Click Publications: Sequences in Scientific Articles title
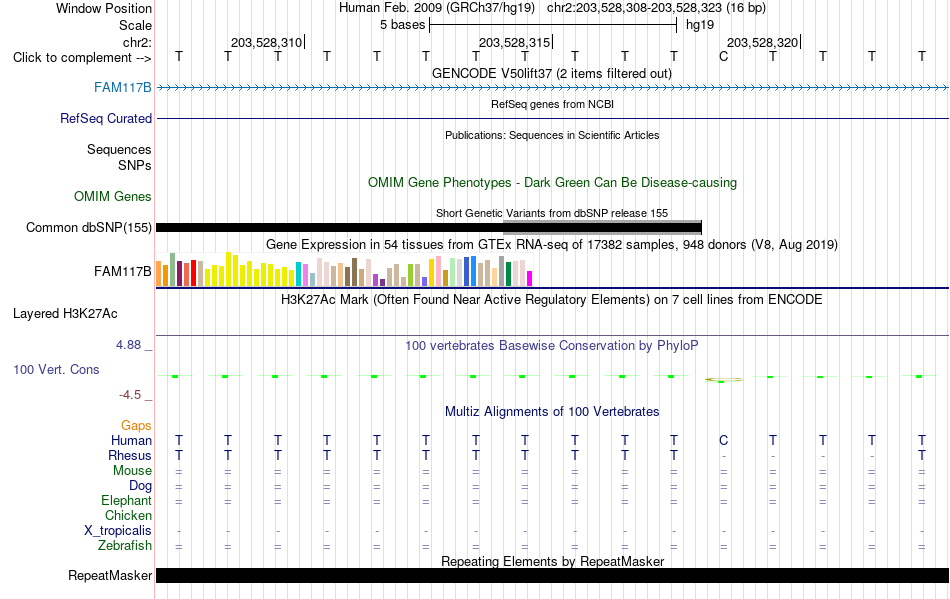 click(552, 135)
